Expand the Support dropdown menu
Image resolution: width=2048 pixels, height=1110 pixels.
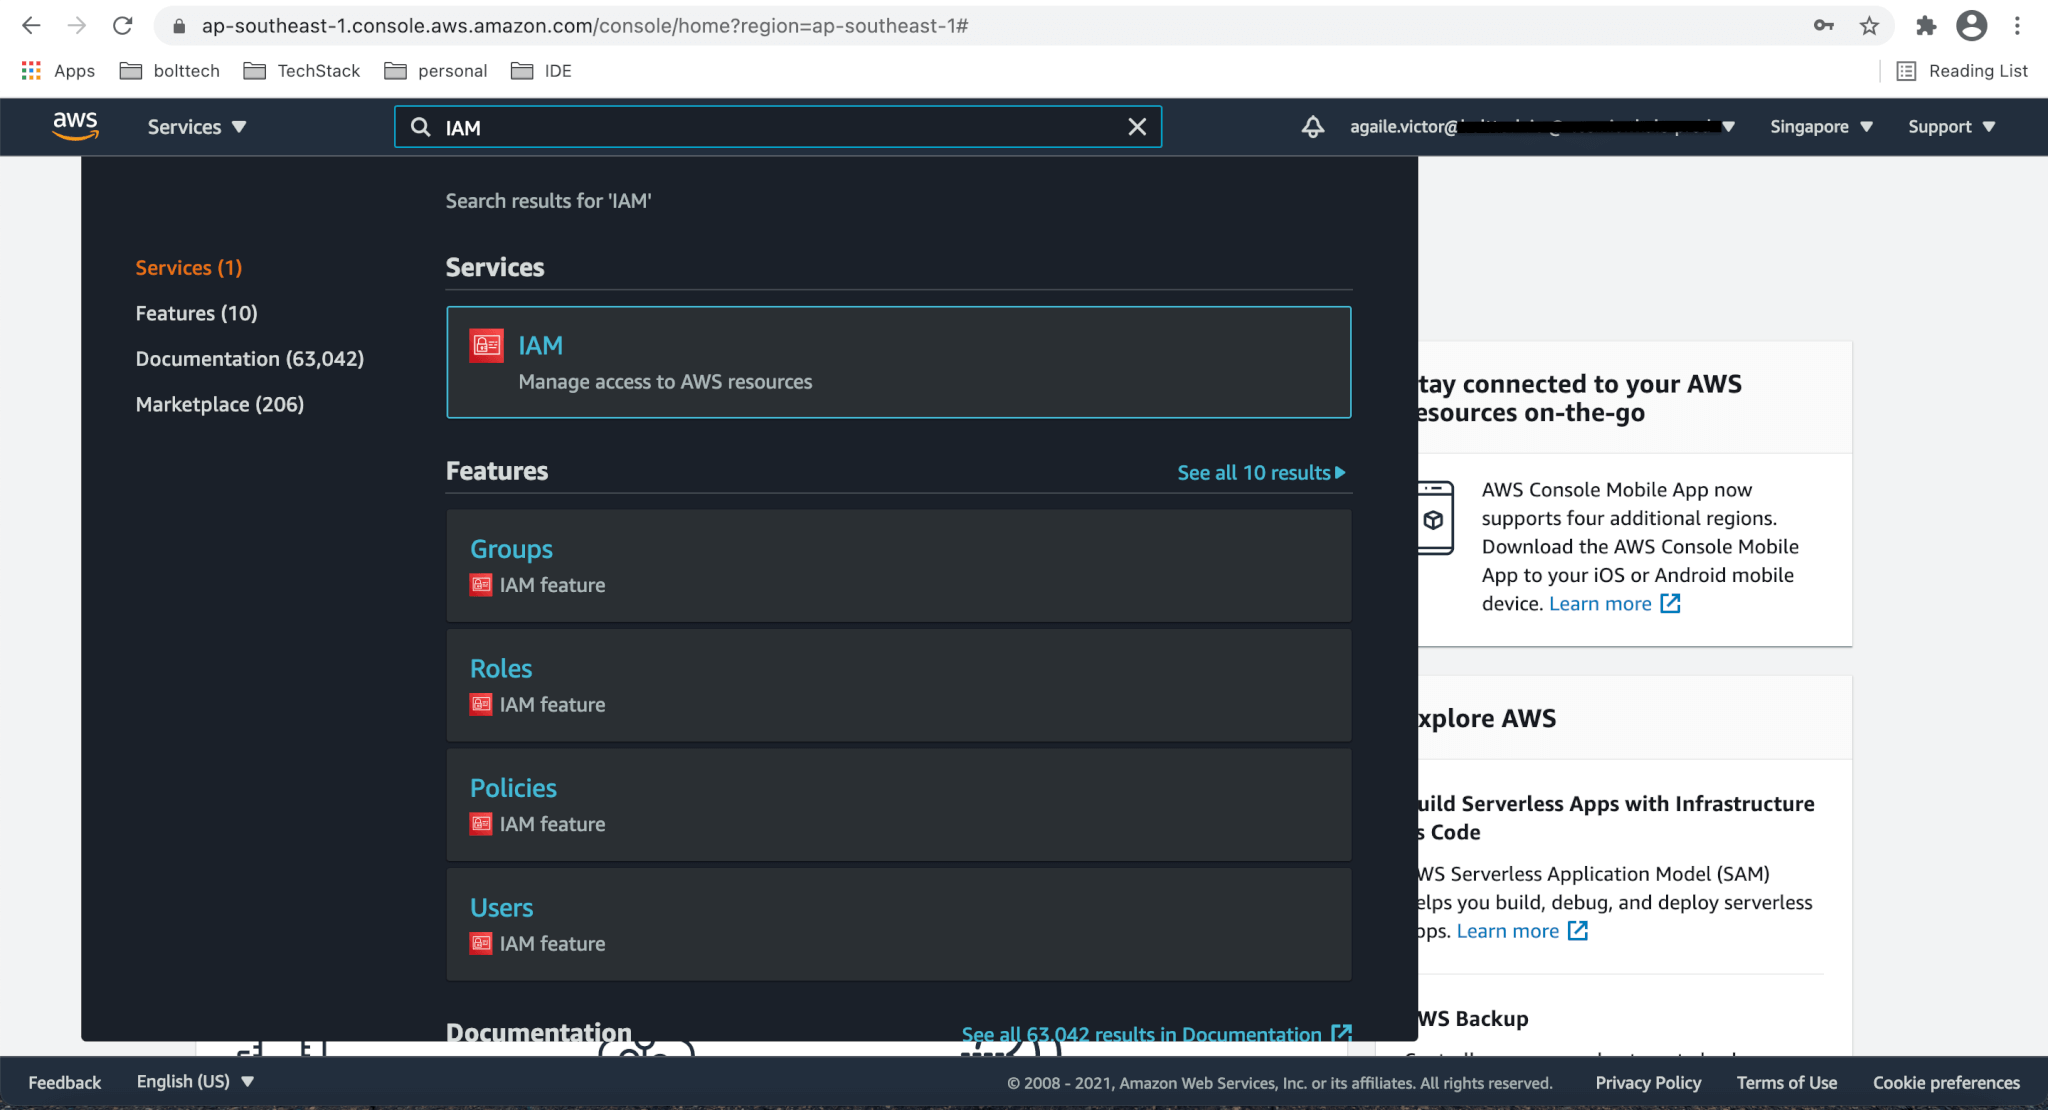pyautogui.click(x=1950, y=127)
